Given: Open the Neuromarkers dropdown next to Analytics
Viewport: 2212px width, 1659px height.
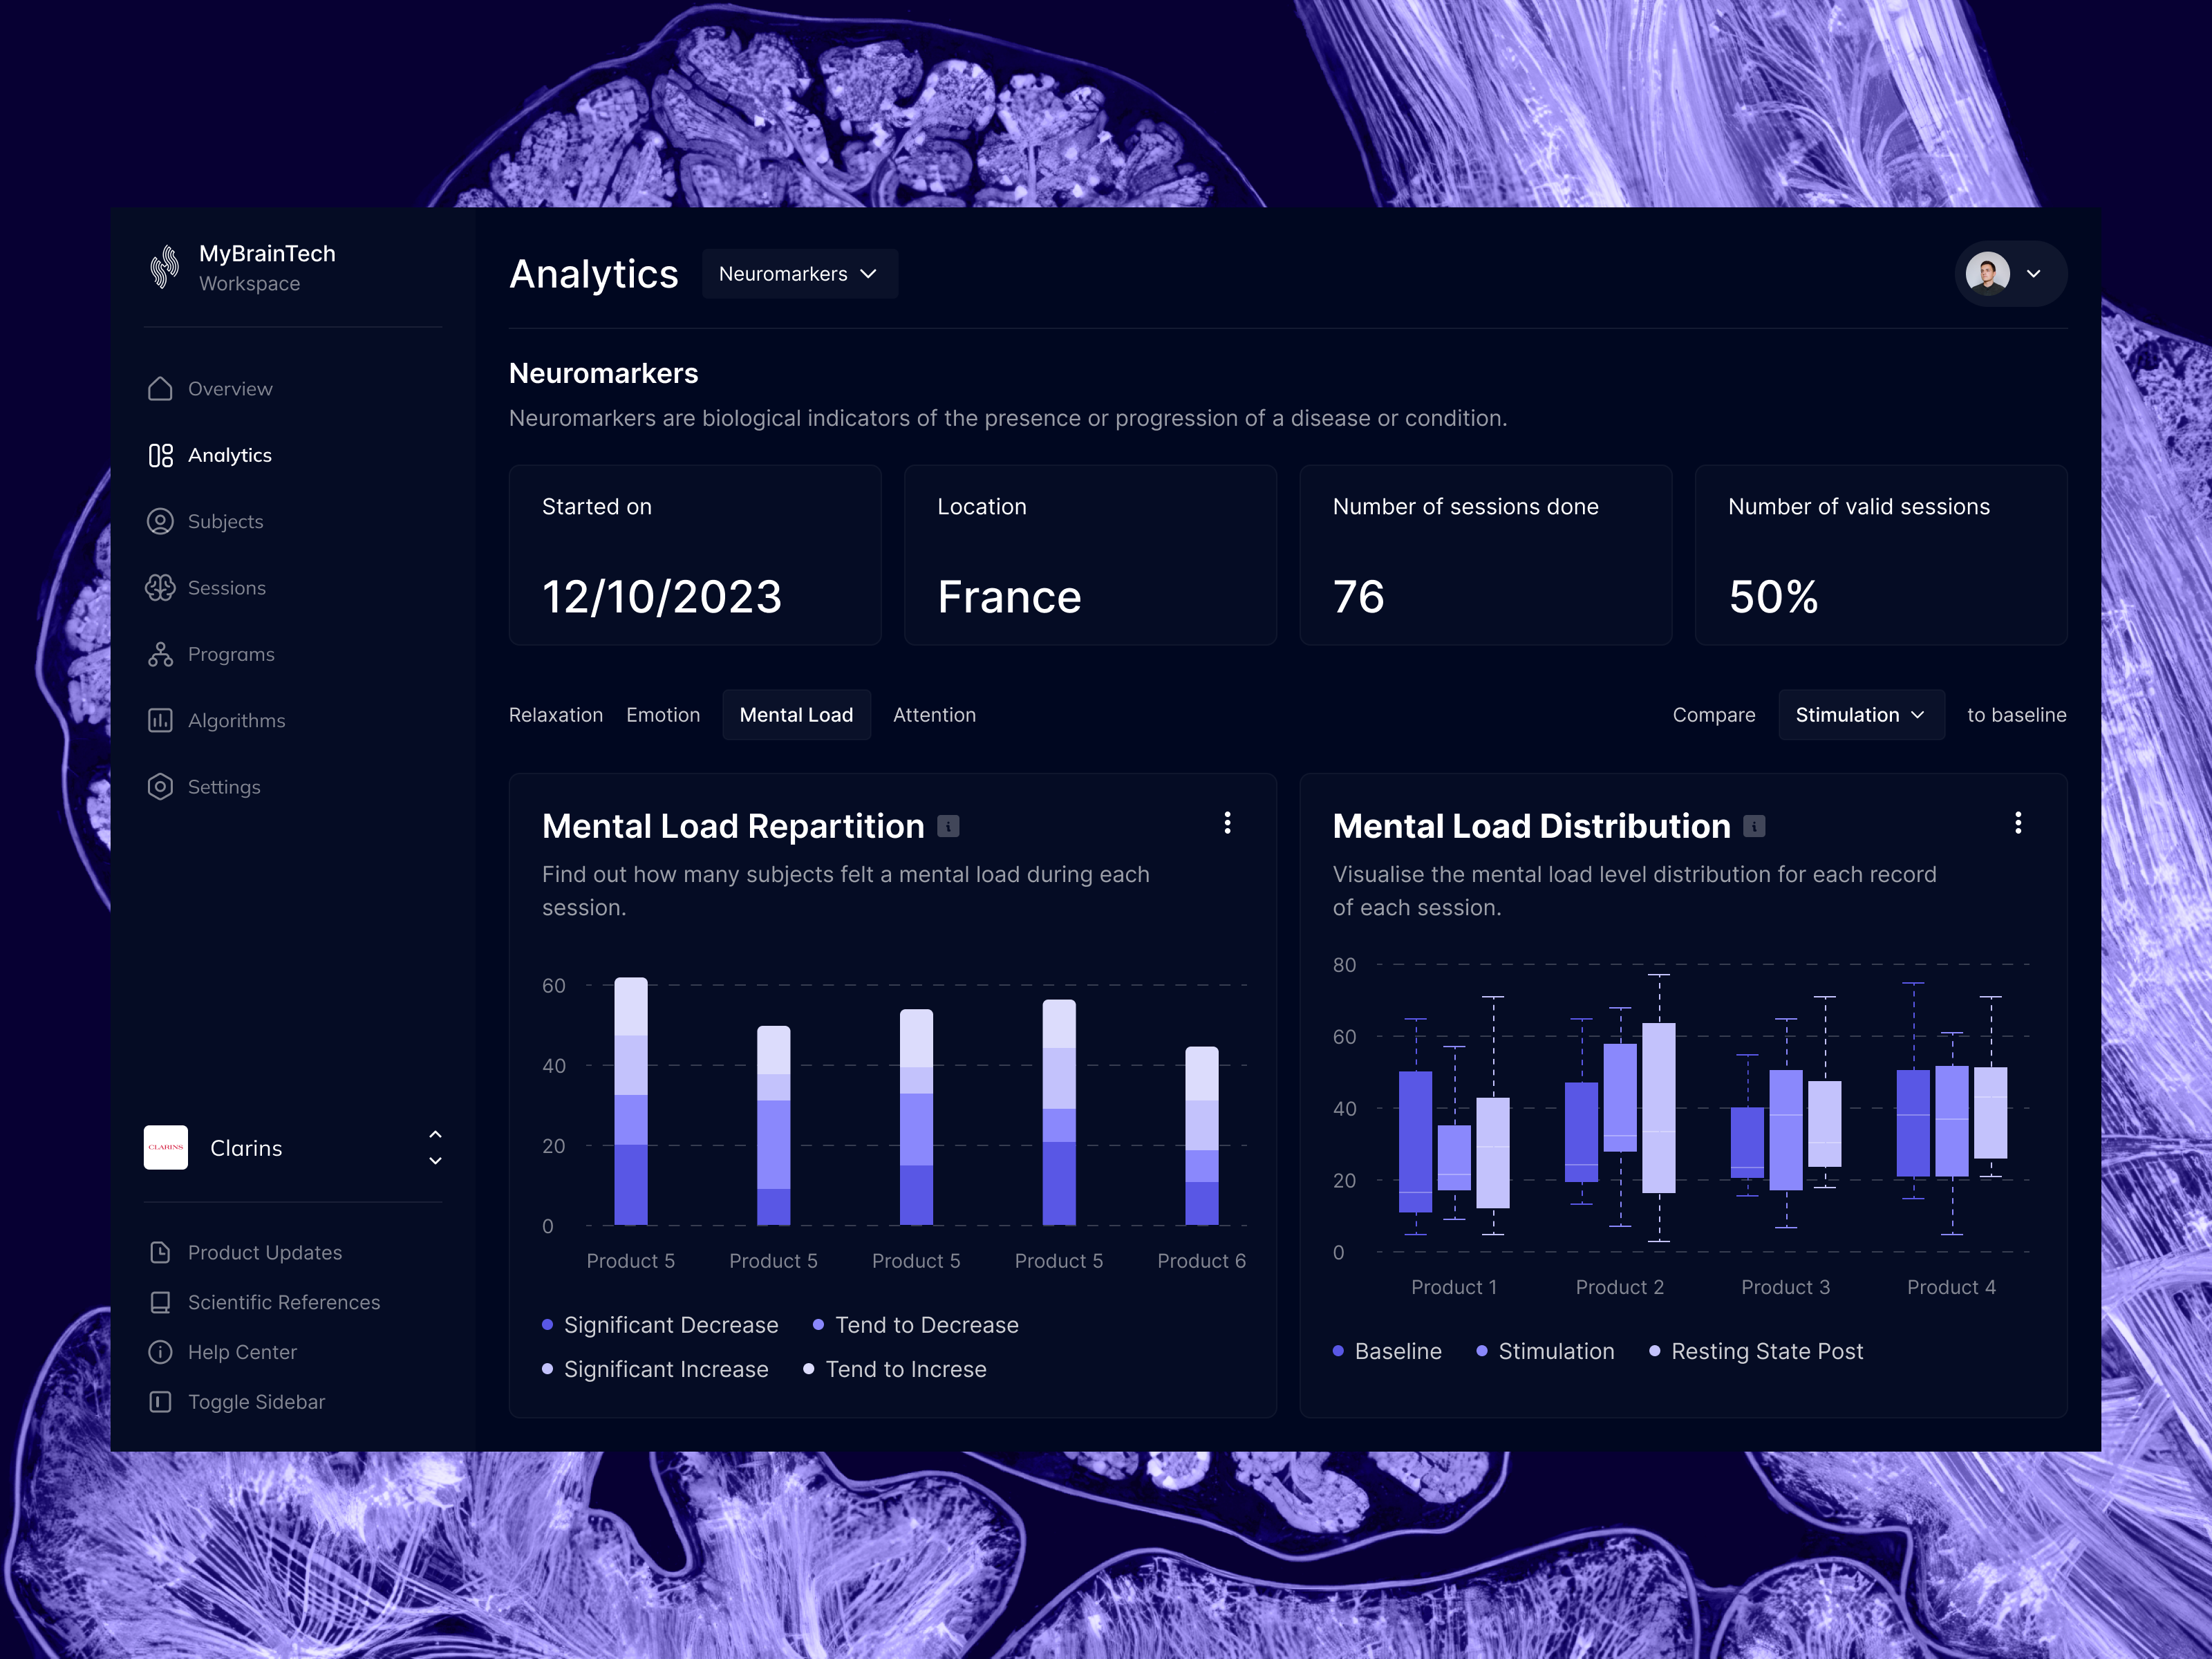Looking at the screenshot, I should point(799,273).
